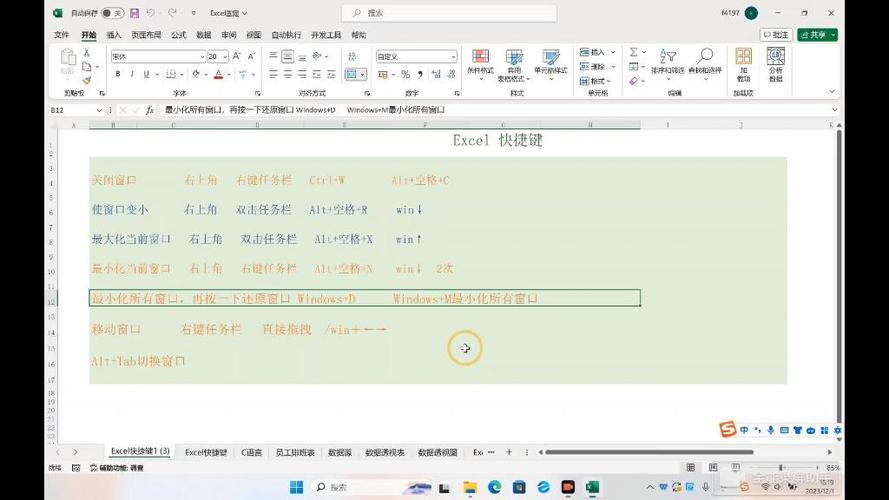Switch to the 公式 (Formulas) ribbon tab
Viewport: 889px width, 500px height.
pyautogui.click(x=179, y=35)
